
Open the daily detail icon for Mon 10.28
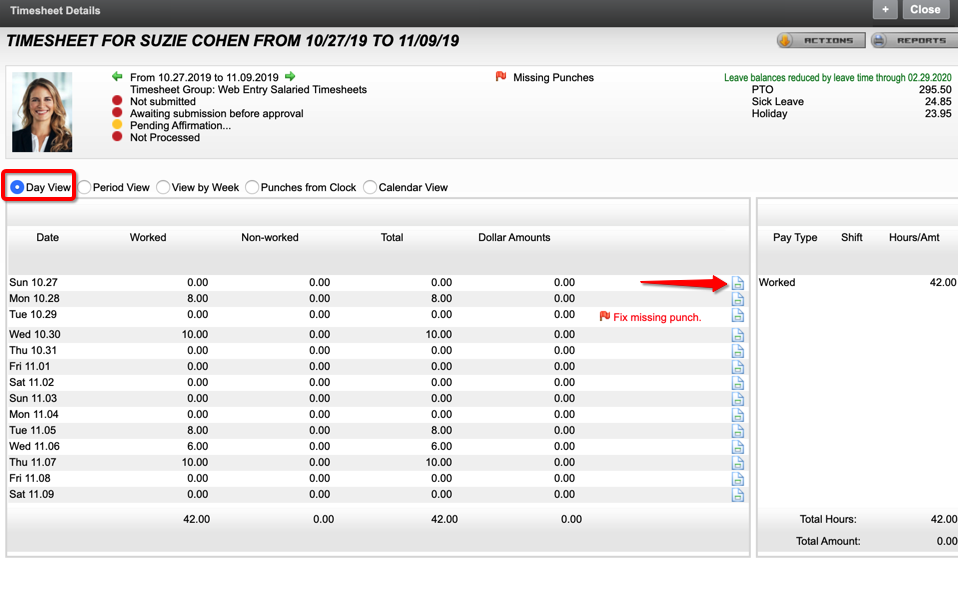point(738,299)
